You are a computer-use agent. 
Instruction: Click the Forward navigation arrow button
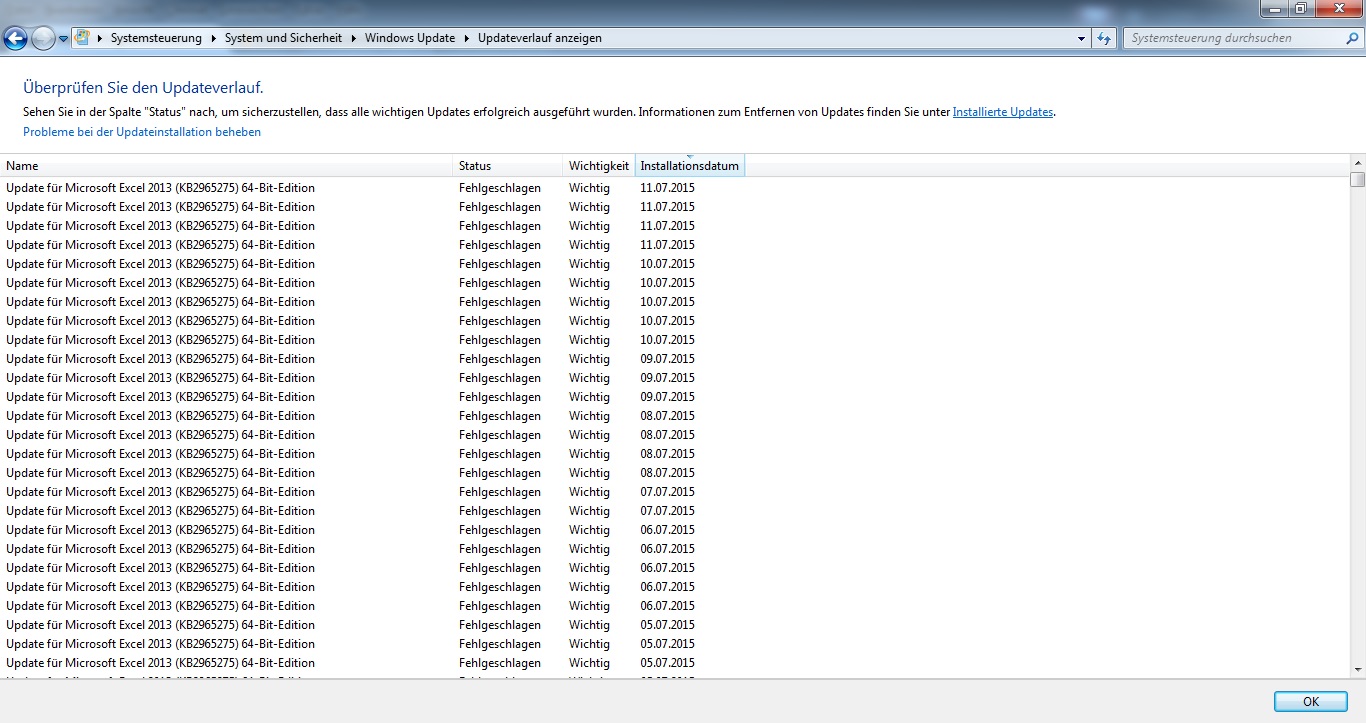[x=43, y=39]
